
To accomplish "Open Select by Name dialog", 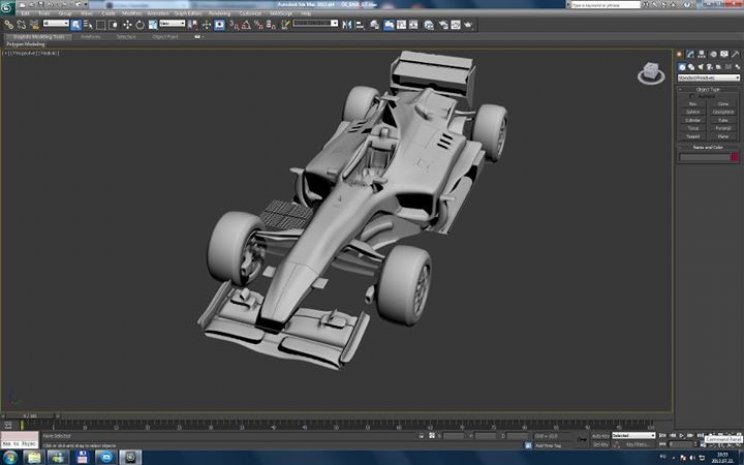I will click(88, 25).
